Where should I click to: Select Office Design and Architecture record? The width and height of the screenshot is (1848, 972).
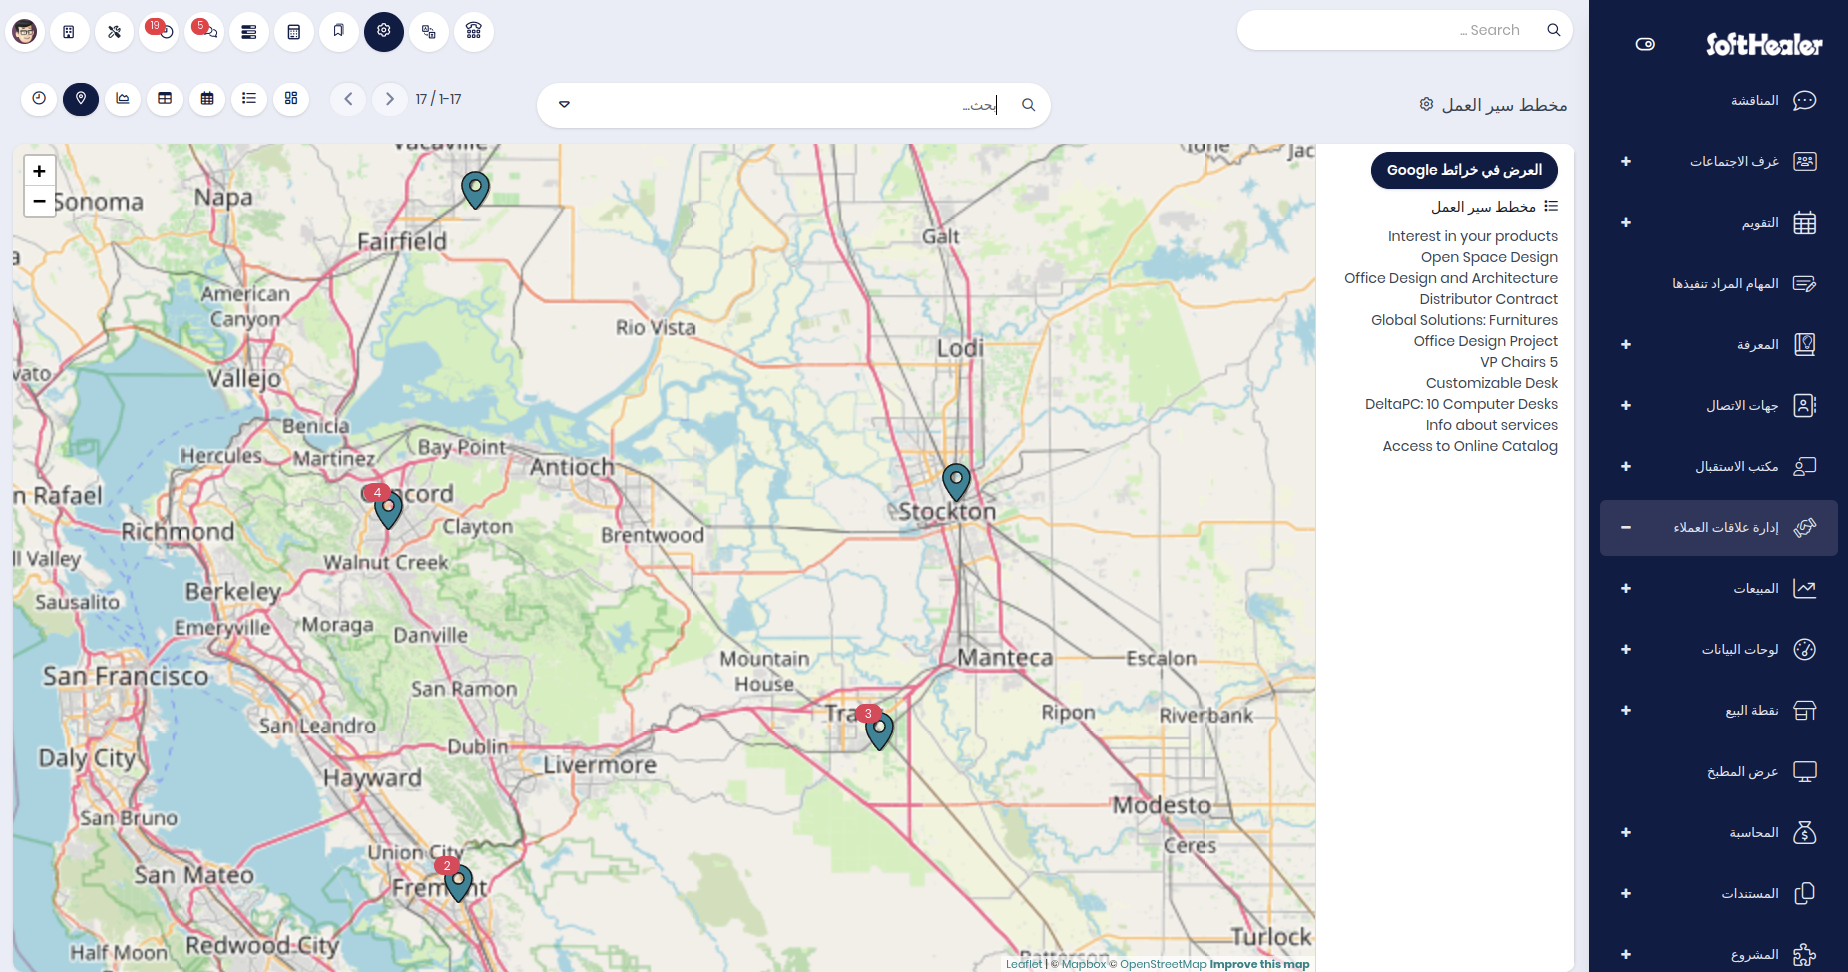[1451, 278]
